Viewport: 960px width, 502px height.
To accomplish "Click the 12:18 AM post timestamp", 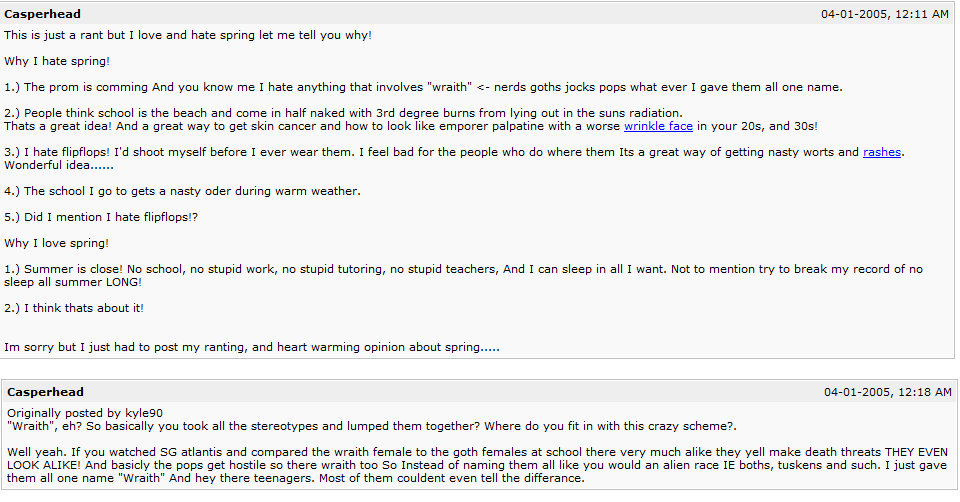I will click(886, 392).
